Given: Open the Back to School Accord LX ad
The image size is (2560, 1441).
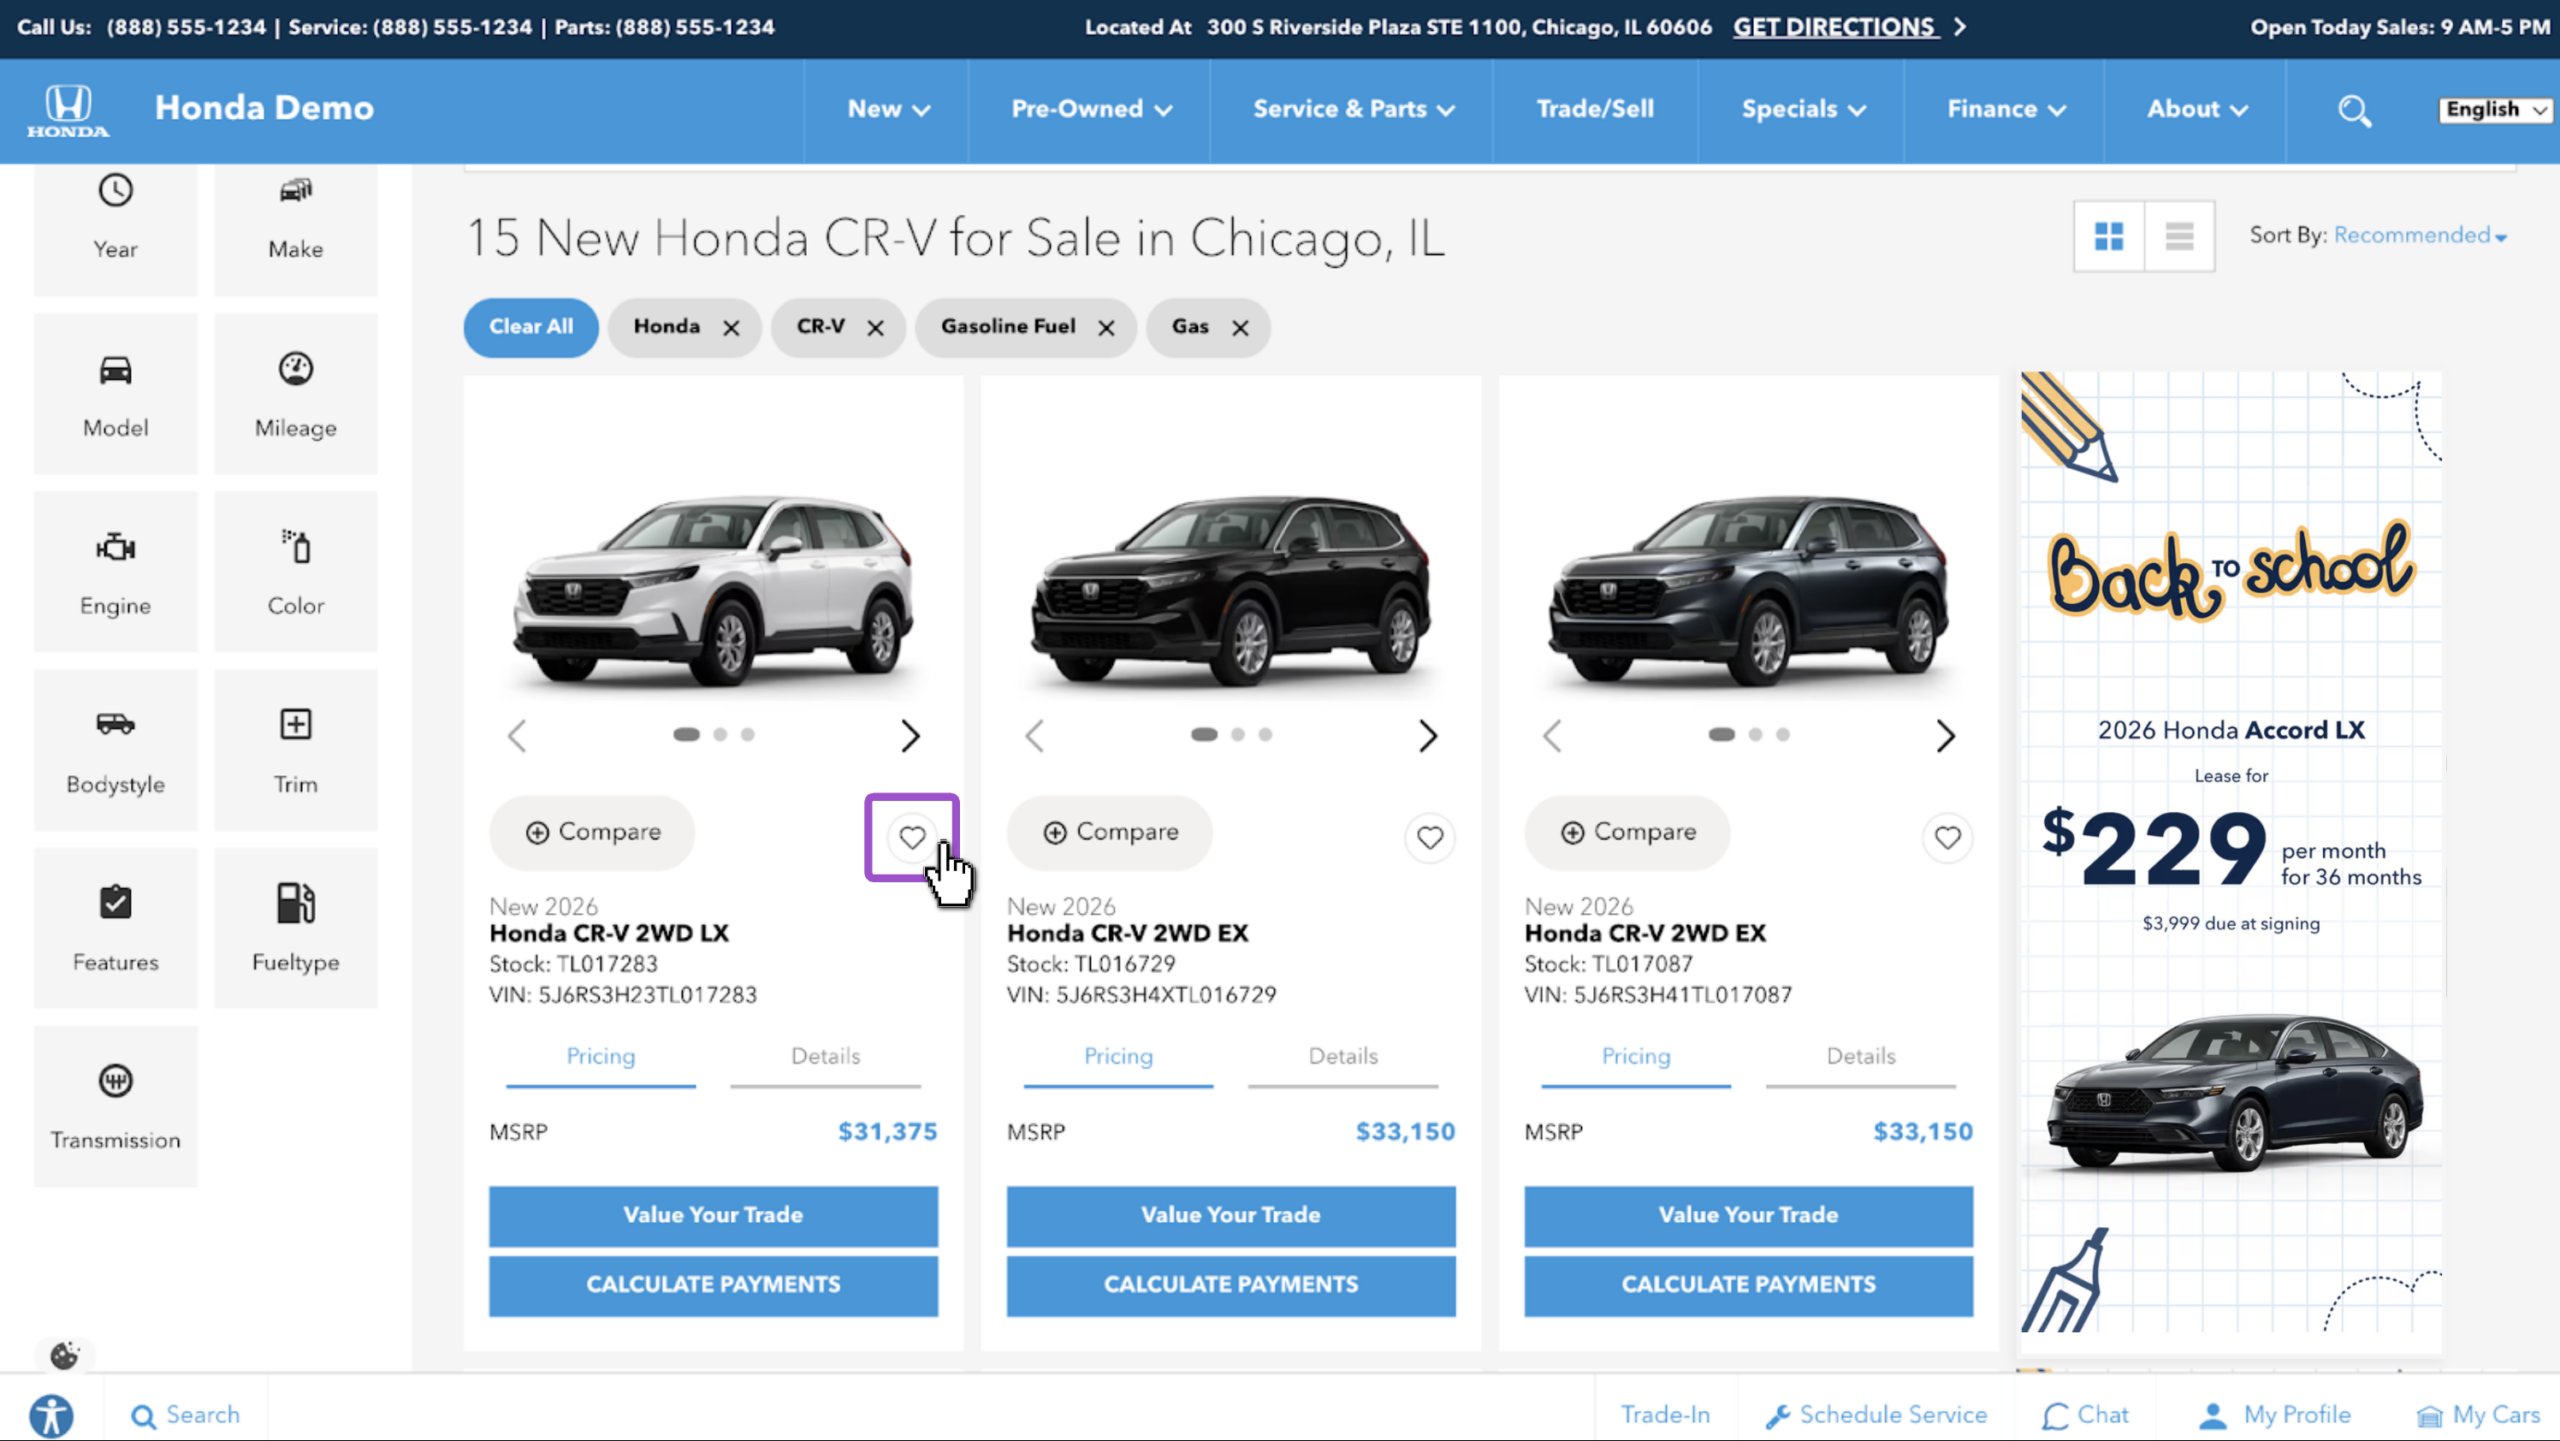Looking at the screenshot, I should click(2231, 851).
